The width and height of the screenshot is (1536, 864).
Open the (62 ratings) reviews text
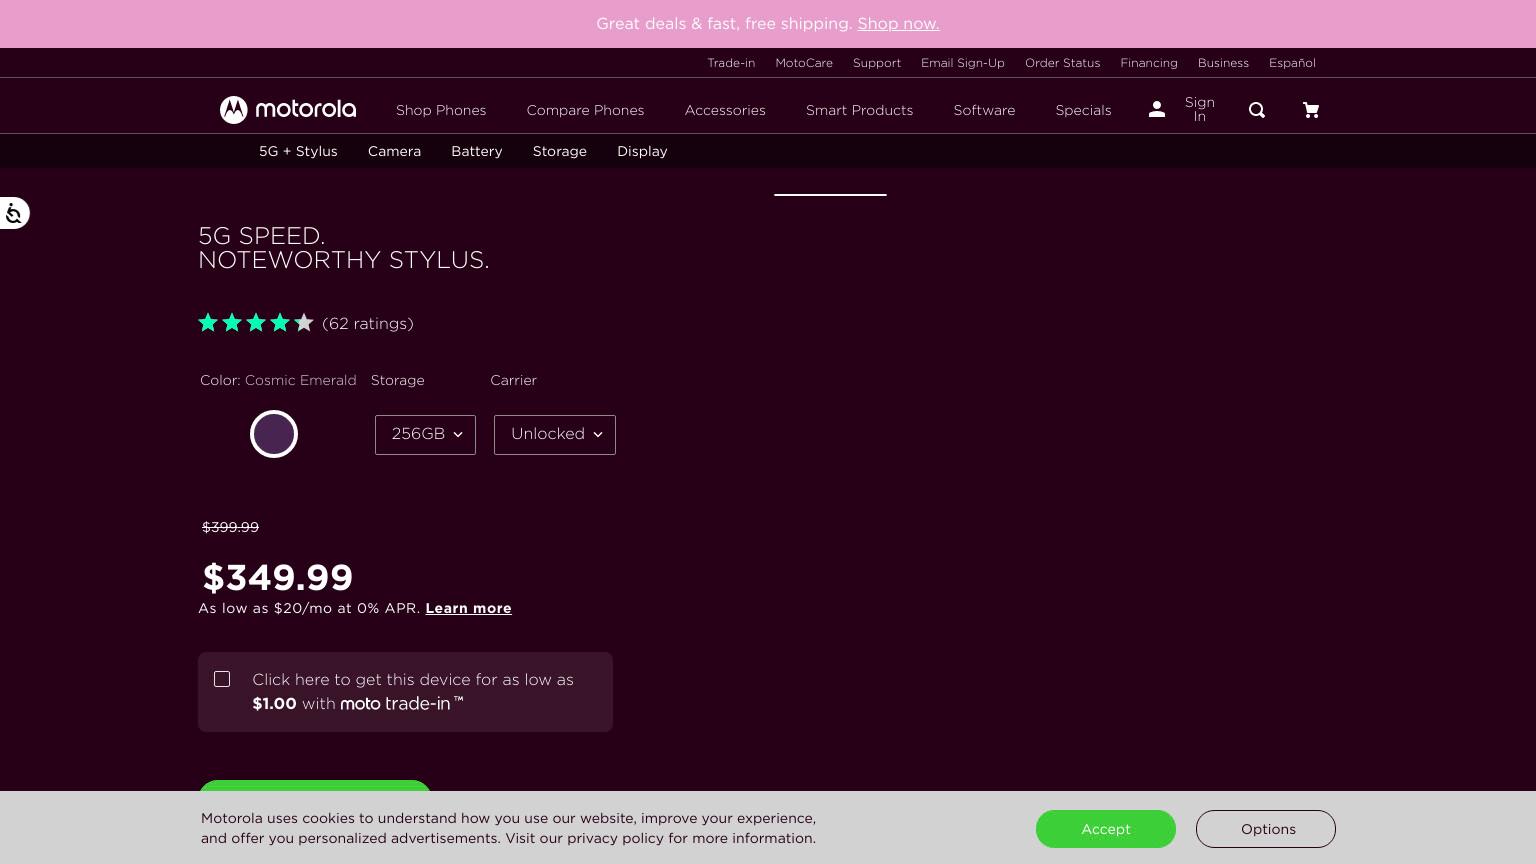click(368, 323)
